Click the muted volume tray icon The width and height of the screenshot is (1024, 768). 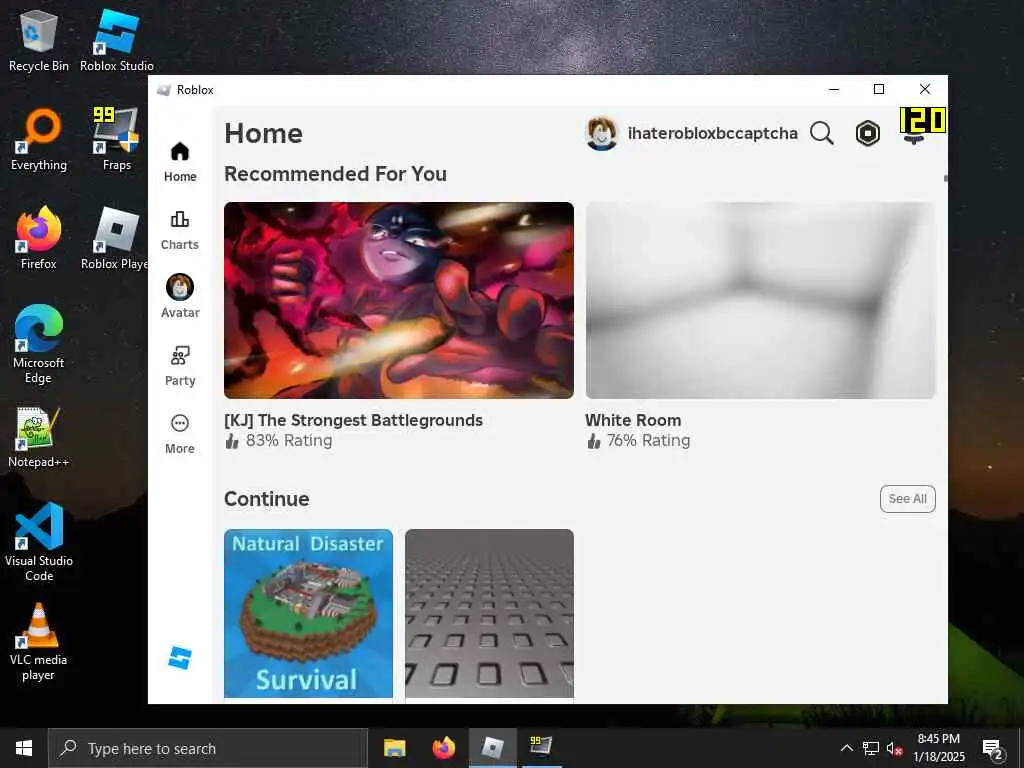(x=895, y=748)
